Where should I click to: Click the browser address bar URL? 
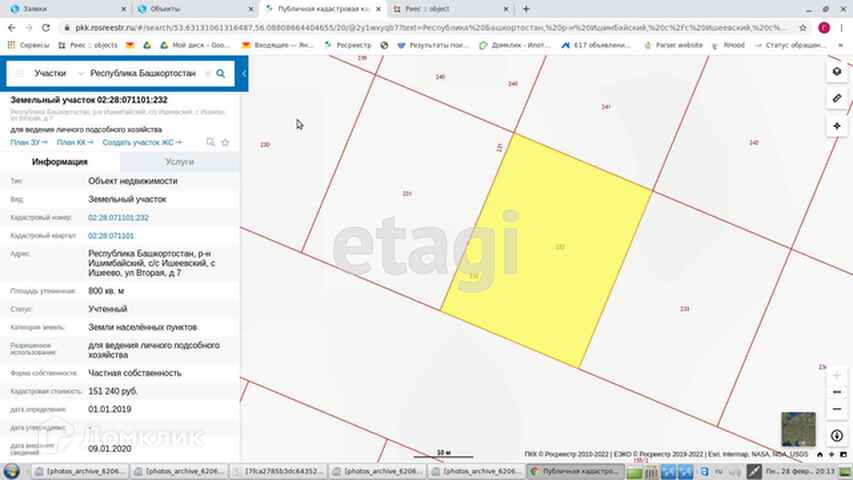tap(430, 28)
